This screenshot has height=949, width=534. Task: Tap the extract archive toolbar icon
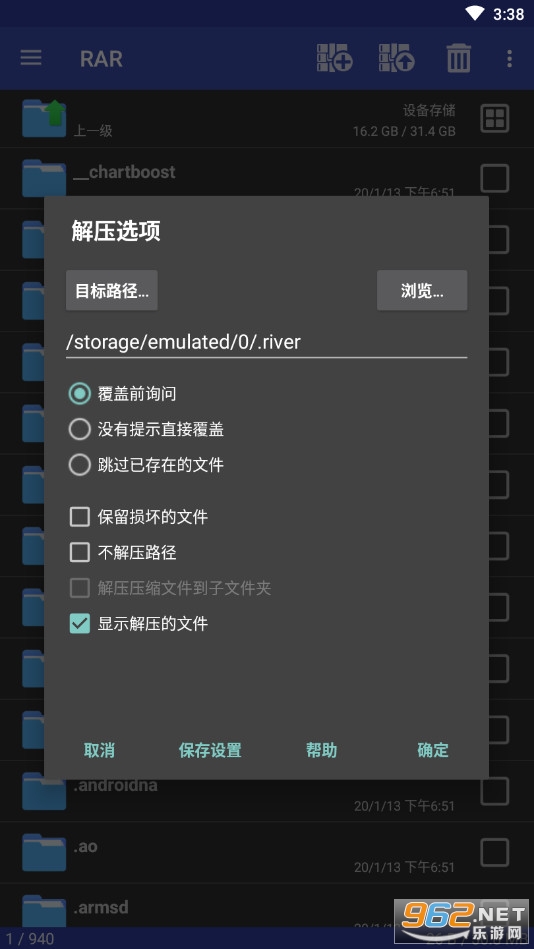coord(397,58)
